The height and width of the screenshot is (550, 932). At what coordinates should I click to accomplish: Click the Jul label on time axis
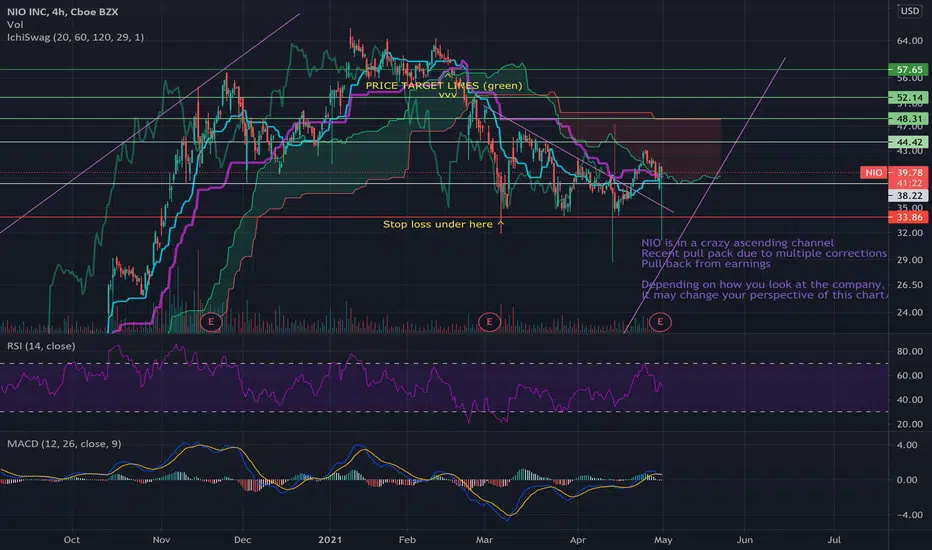click(x=835, y=540)
